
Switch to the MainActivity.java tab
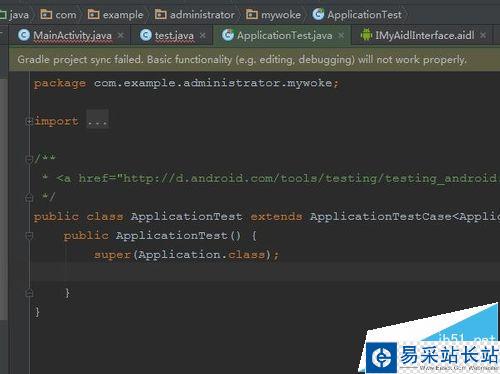click(72, 35)
